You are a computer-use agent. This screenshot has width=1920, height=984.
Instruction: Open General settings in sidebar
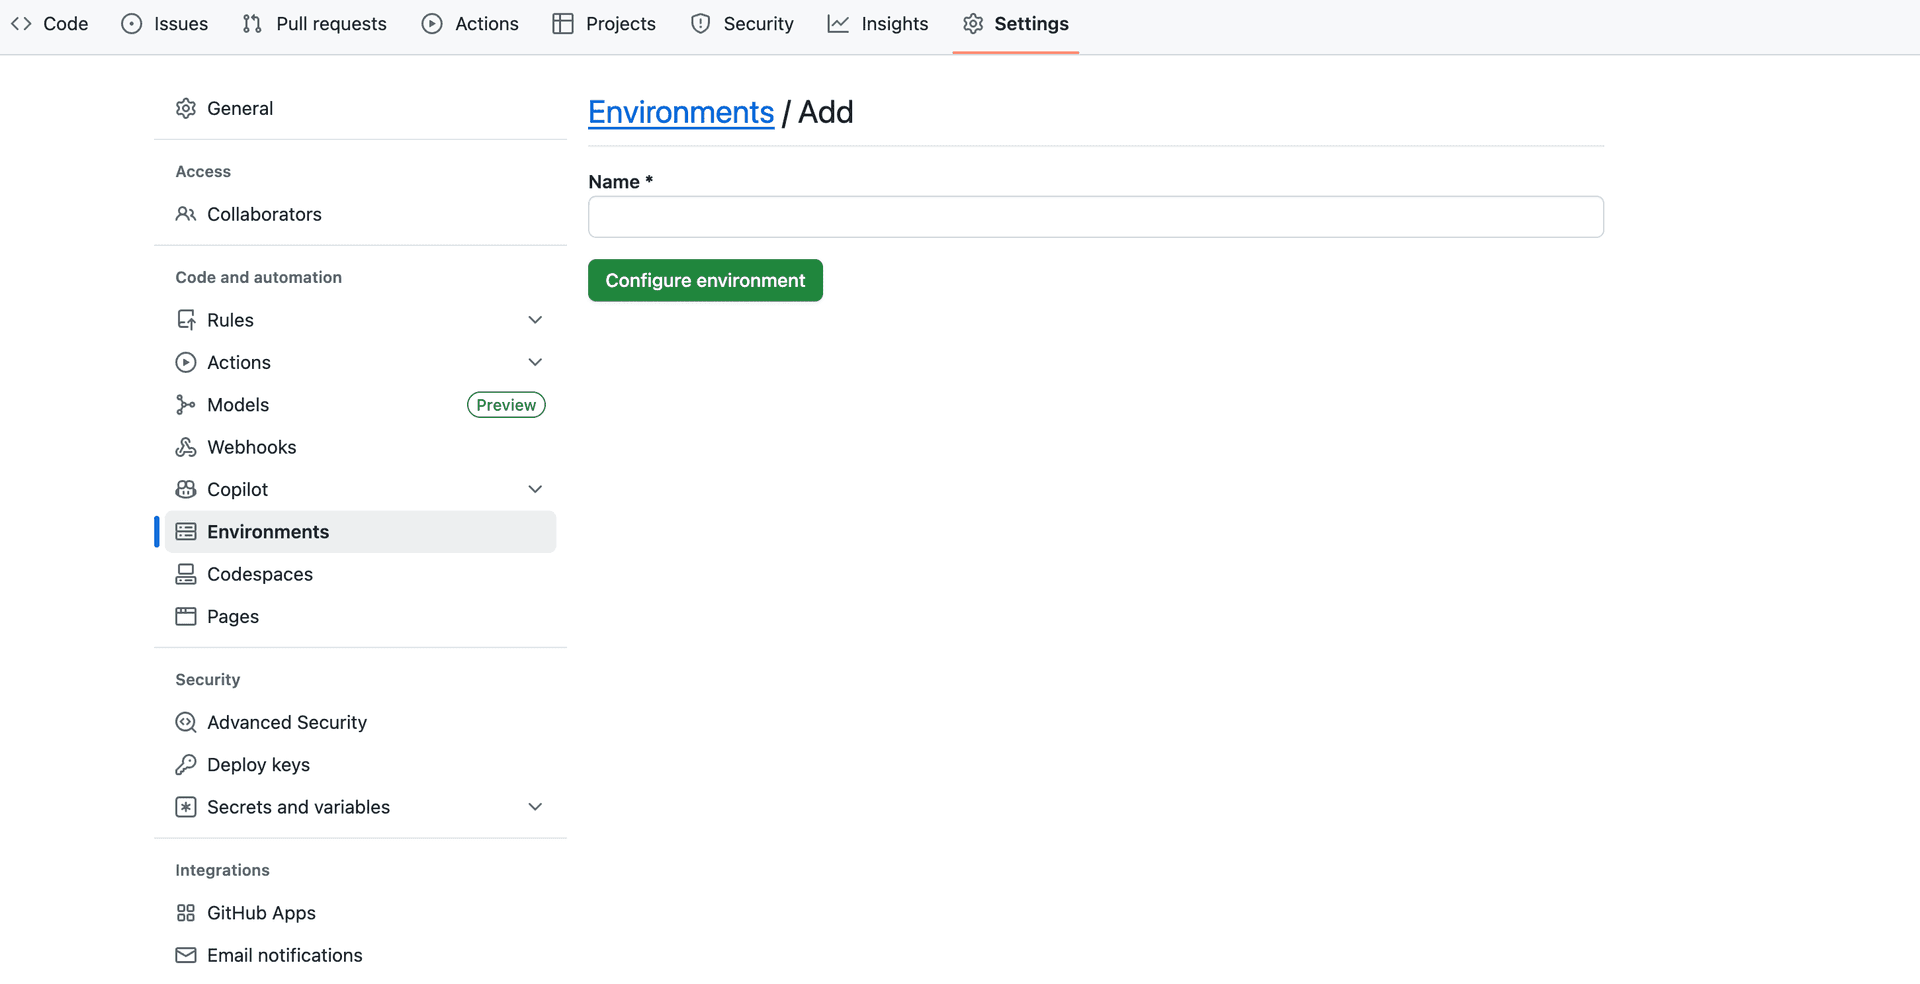(x=239, y=108)
